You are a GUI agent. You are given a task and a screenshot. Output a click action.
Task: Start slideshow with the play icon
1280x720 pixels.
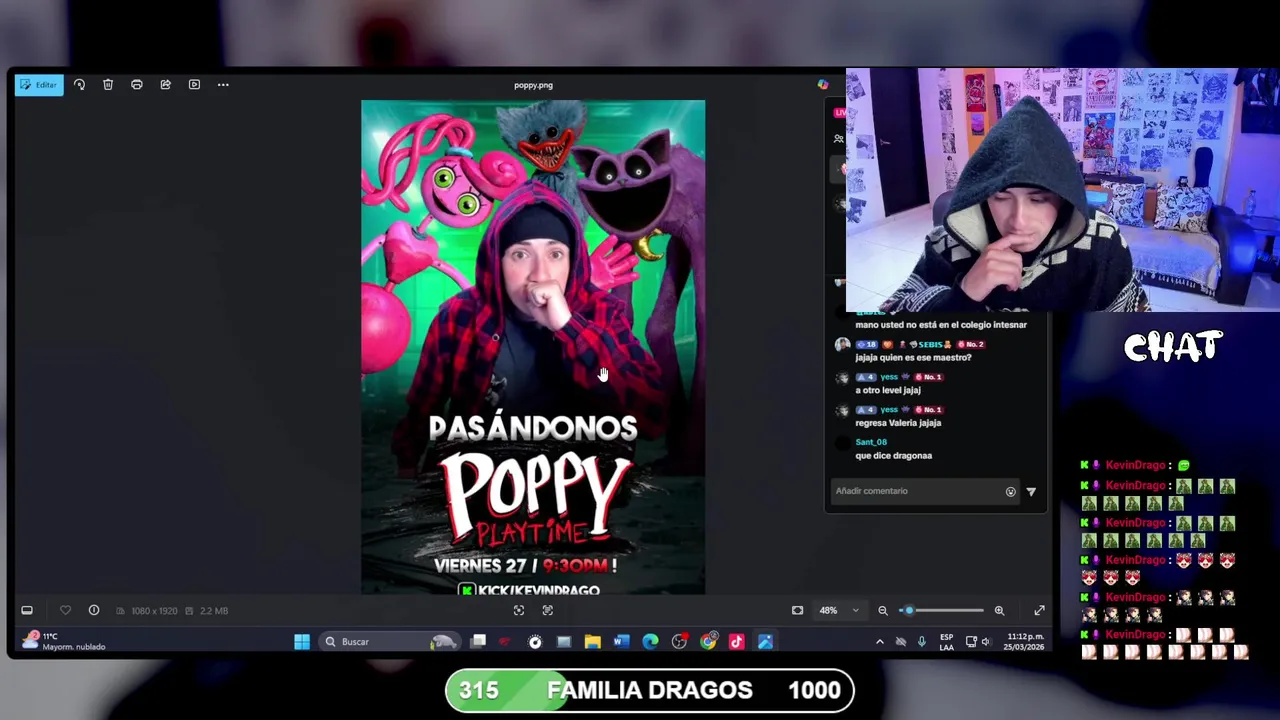(x=194, y=85)
